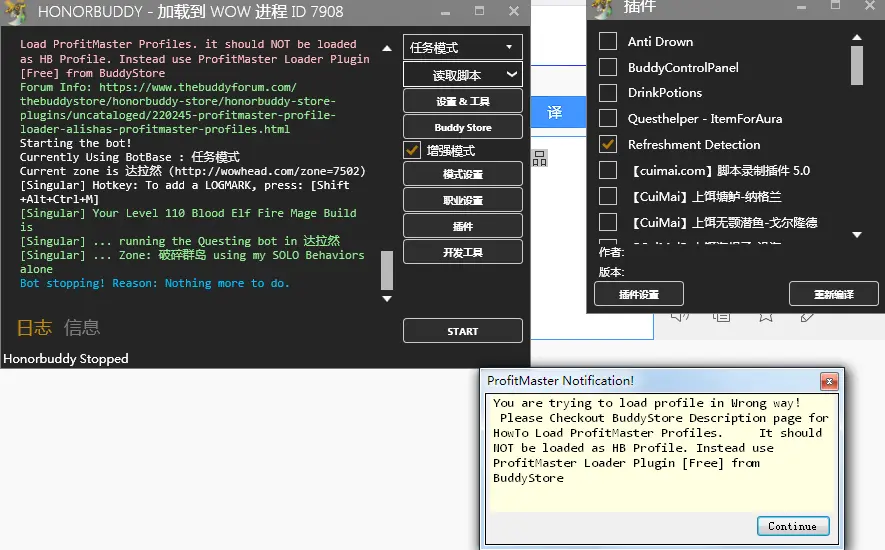The image size is (885, 550).
Task: Open 职业设置 class settings
Action: click(x=463, y=200)
